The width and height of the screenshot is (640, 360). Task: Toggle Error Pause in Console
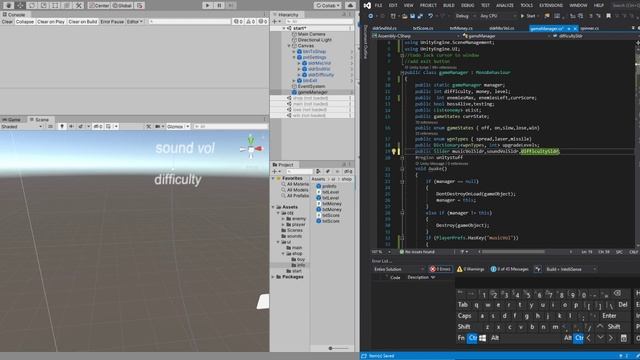tap(112, 21)
